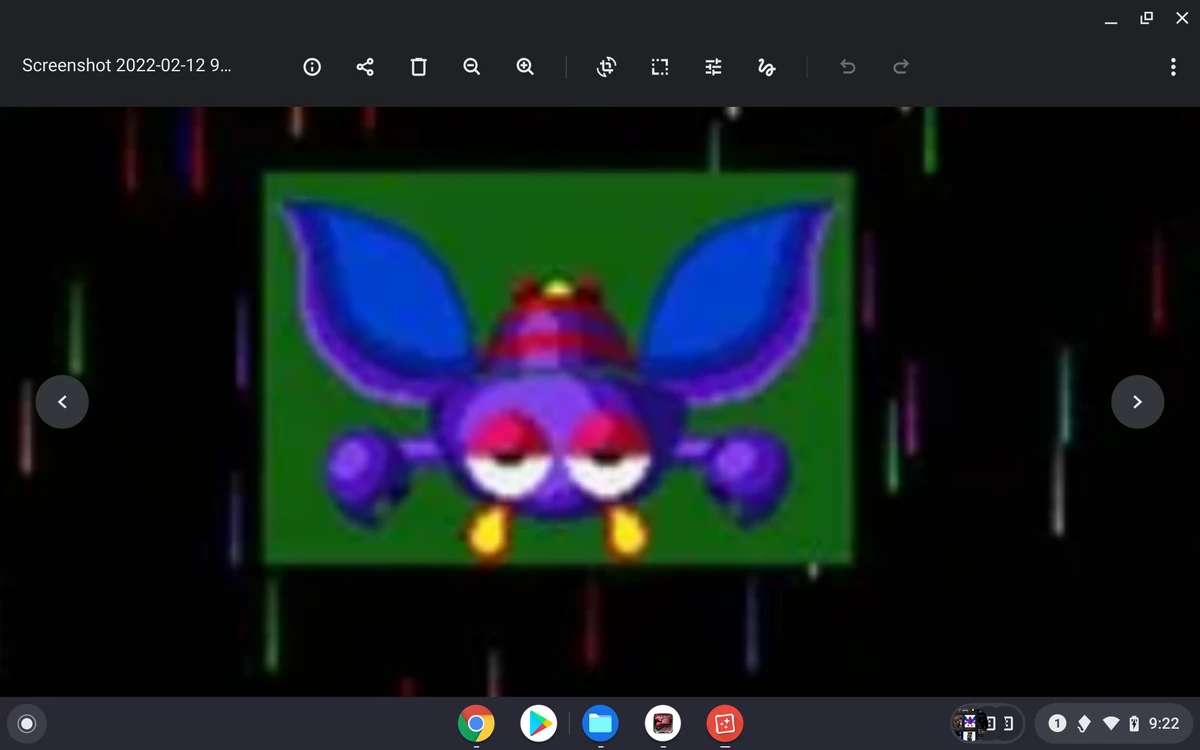Open the Files app
Viewport: 1200px width, 750px height.
[600, 723]
